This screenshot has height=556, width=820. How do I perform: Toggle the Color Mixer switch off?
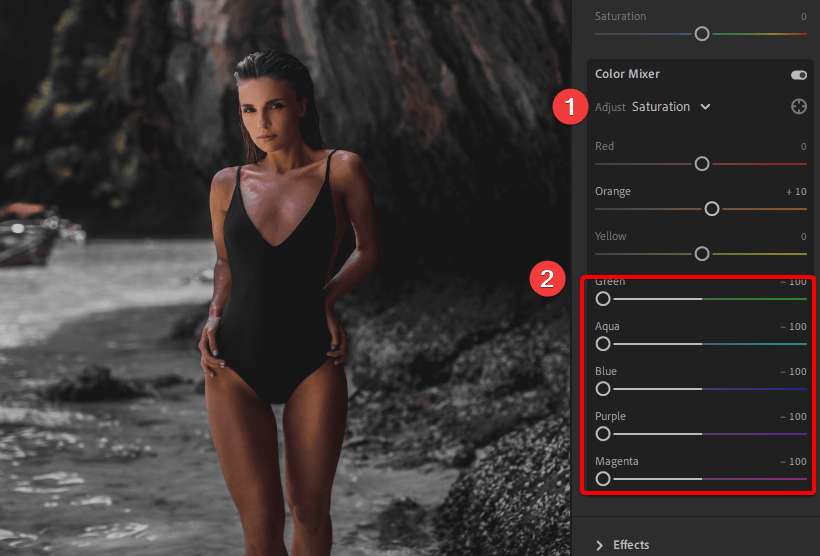(798, 75)
